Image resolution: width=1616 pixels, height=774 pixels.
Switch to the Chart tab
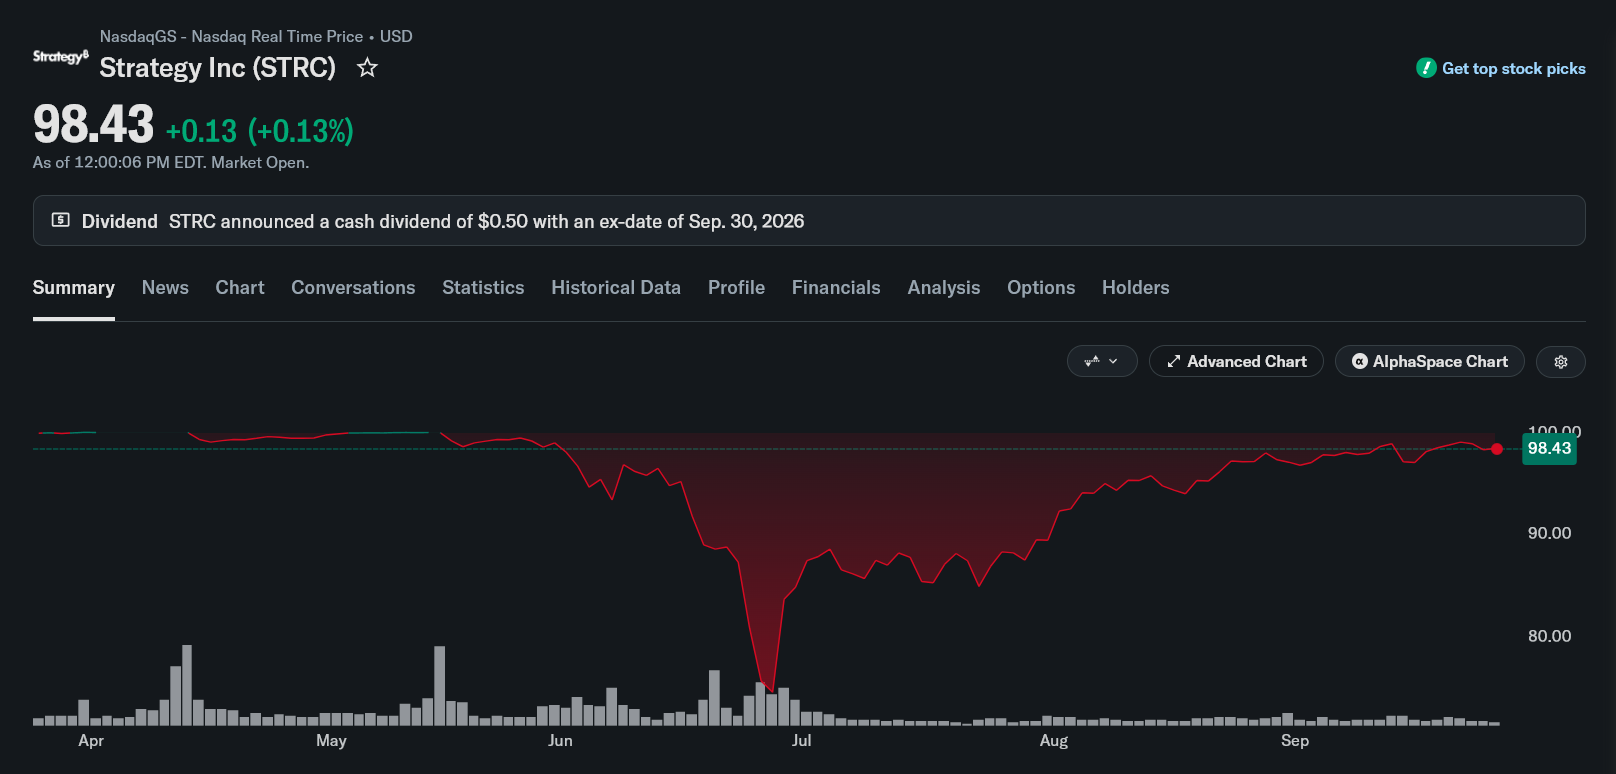(240, 288)
